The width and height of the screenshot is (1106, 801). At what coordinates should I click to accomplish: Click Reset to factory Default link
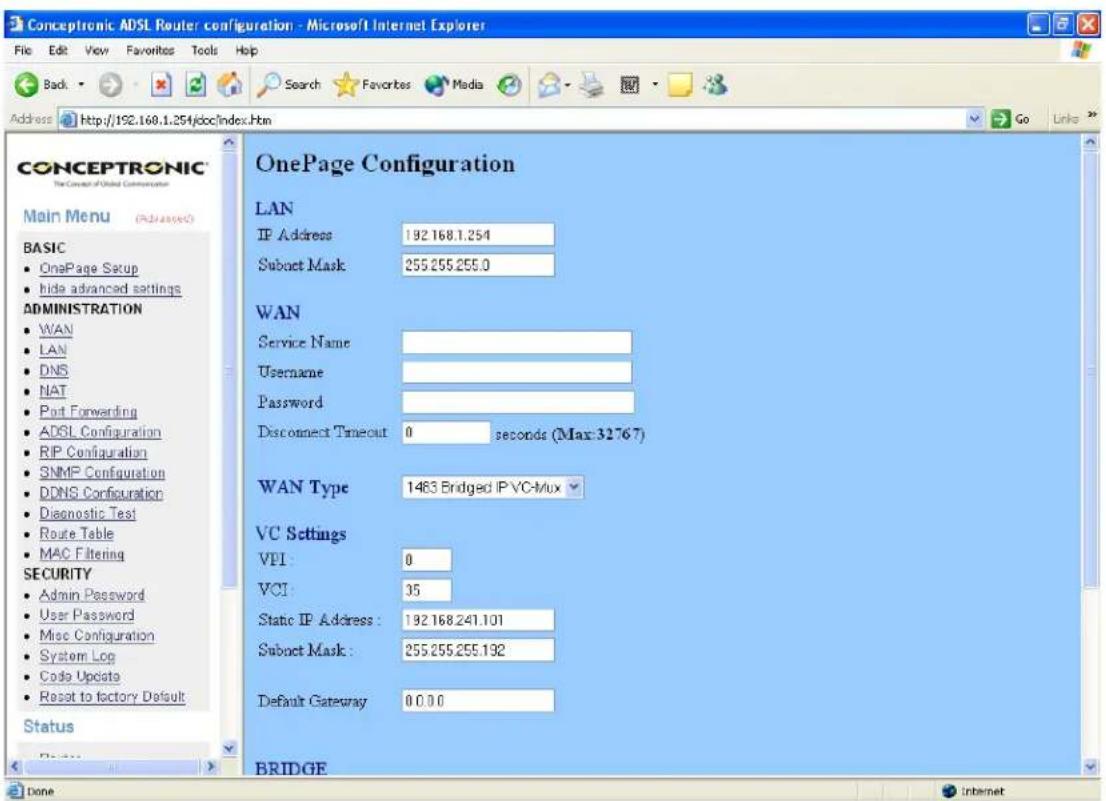tap(112, 697)
